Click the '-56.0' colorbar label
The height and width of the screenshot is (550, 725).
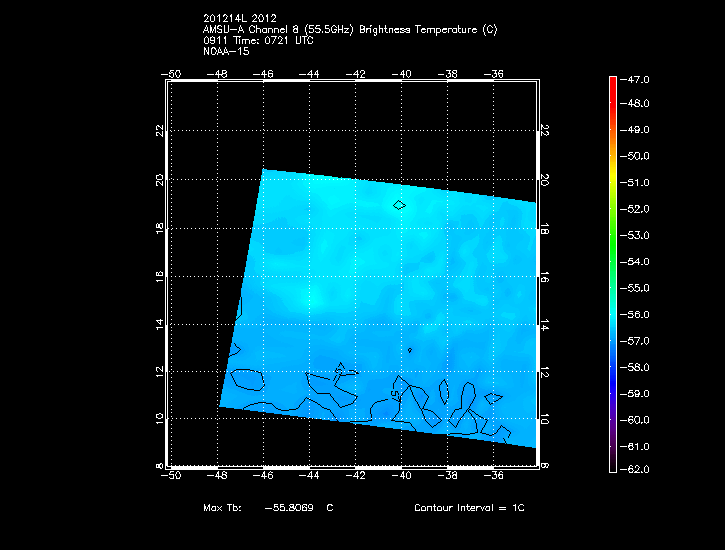coord(634,314)
